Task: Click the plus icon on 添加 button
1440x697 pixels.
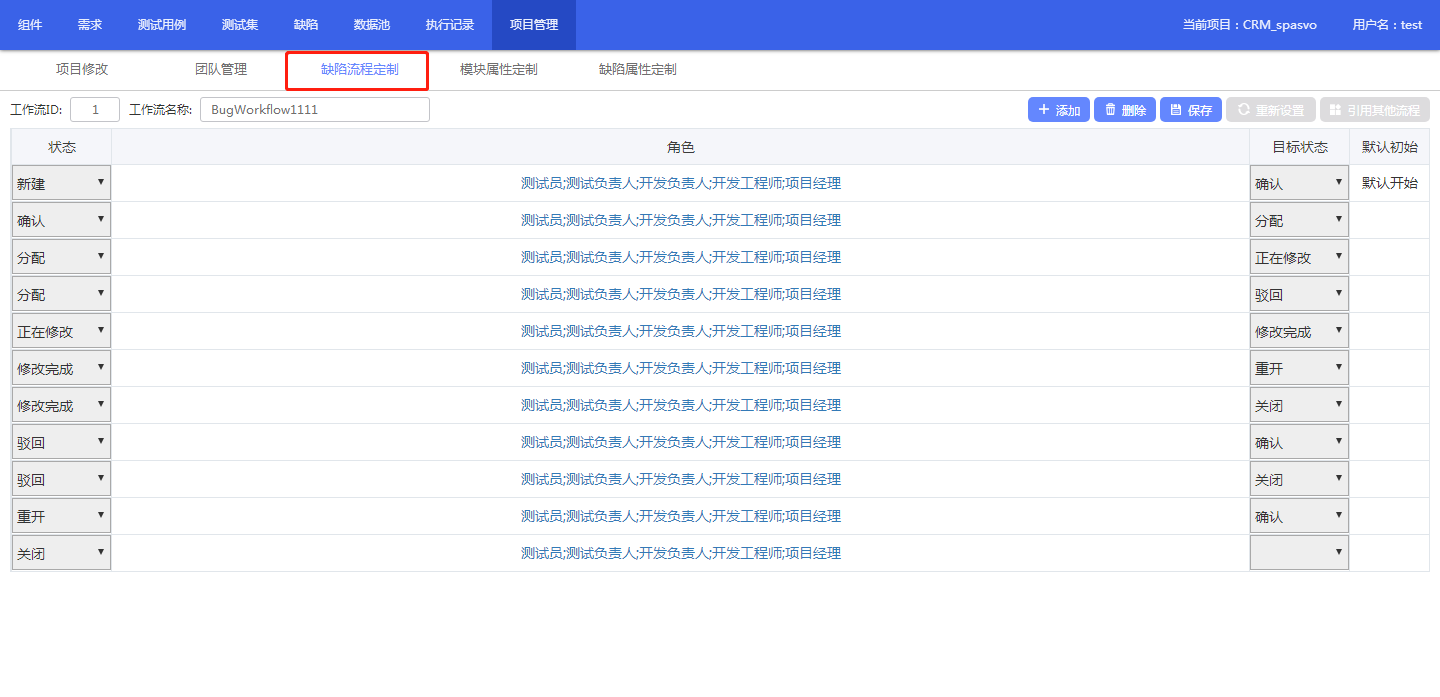Action: click(x=1044, y=110)
